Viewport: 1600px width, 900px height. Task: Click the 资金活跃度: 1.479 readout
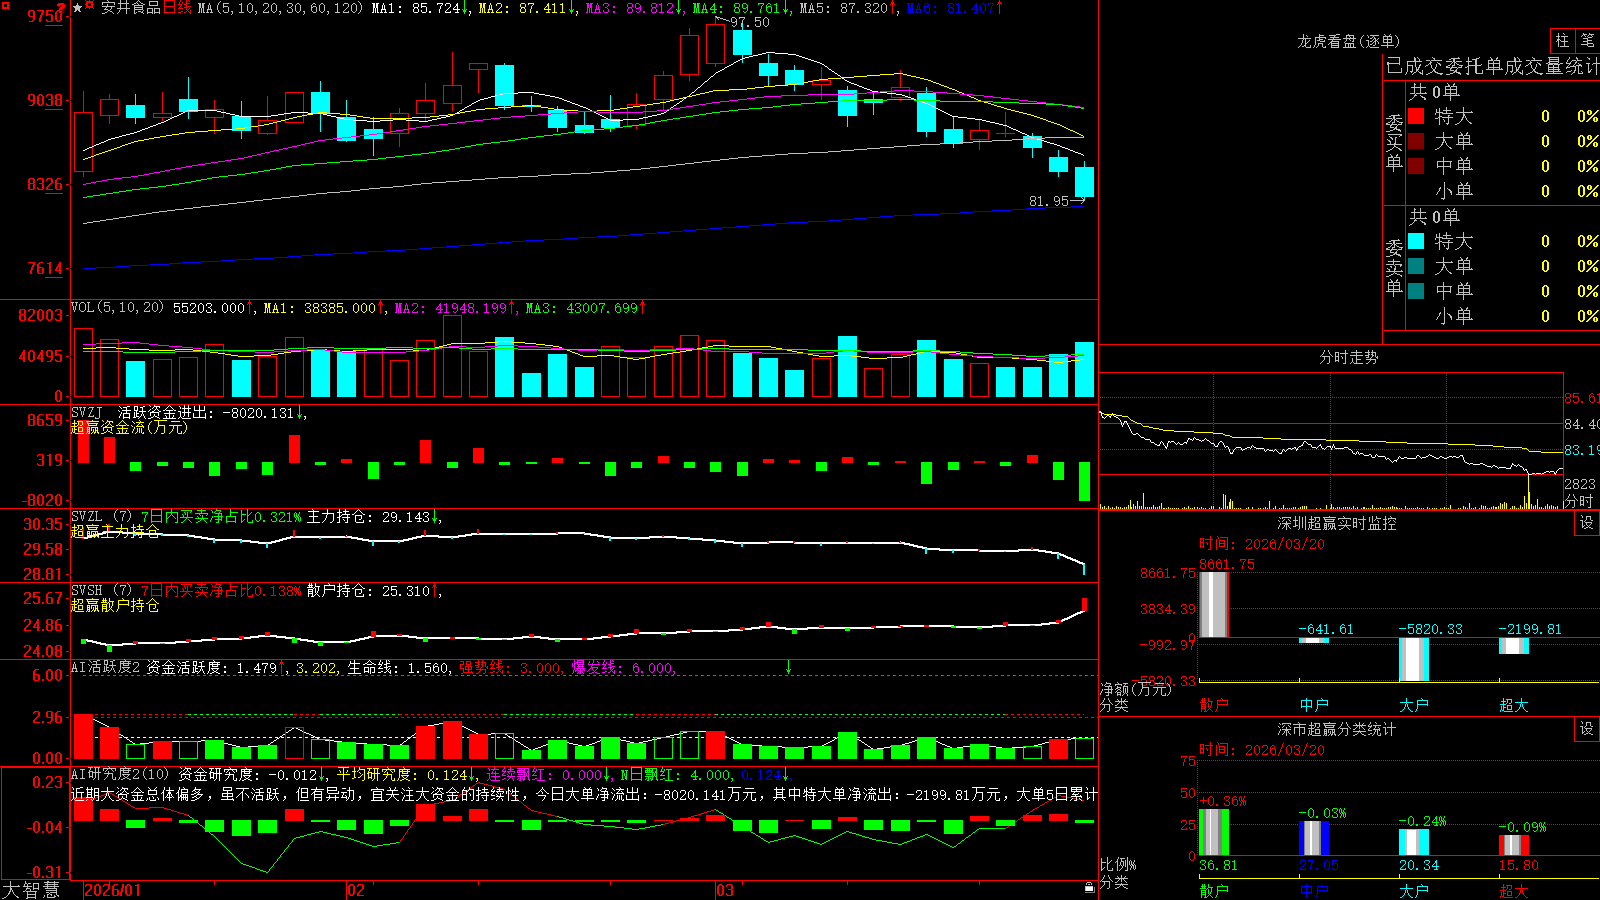[212, 668]
